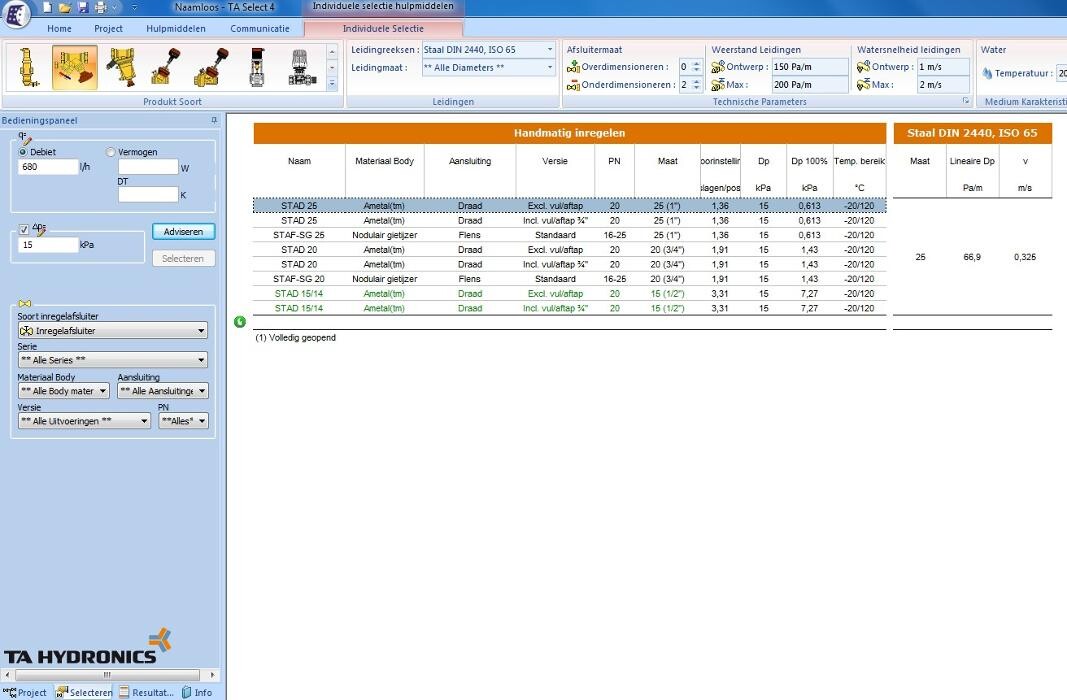
Task: Select the Debiet radio button
Action: (x=23, y=152)
